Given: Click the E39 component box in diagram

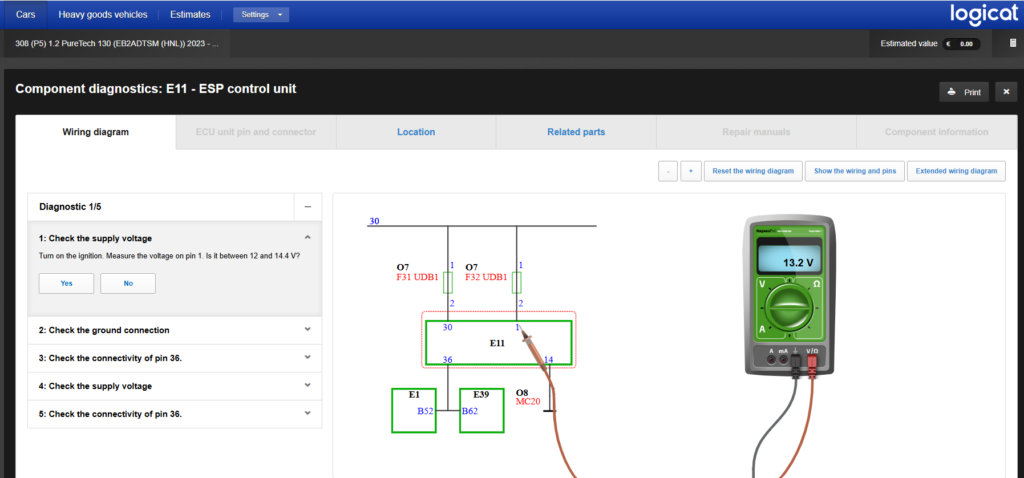Looking at the screenshot, I should (x=481, y=410).
